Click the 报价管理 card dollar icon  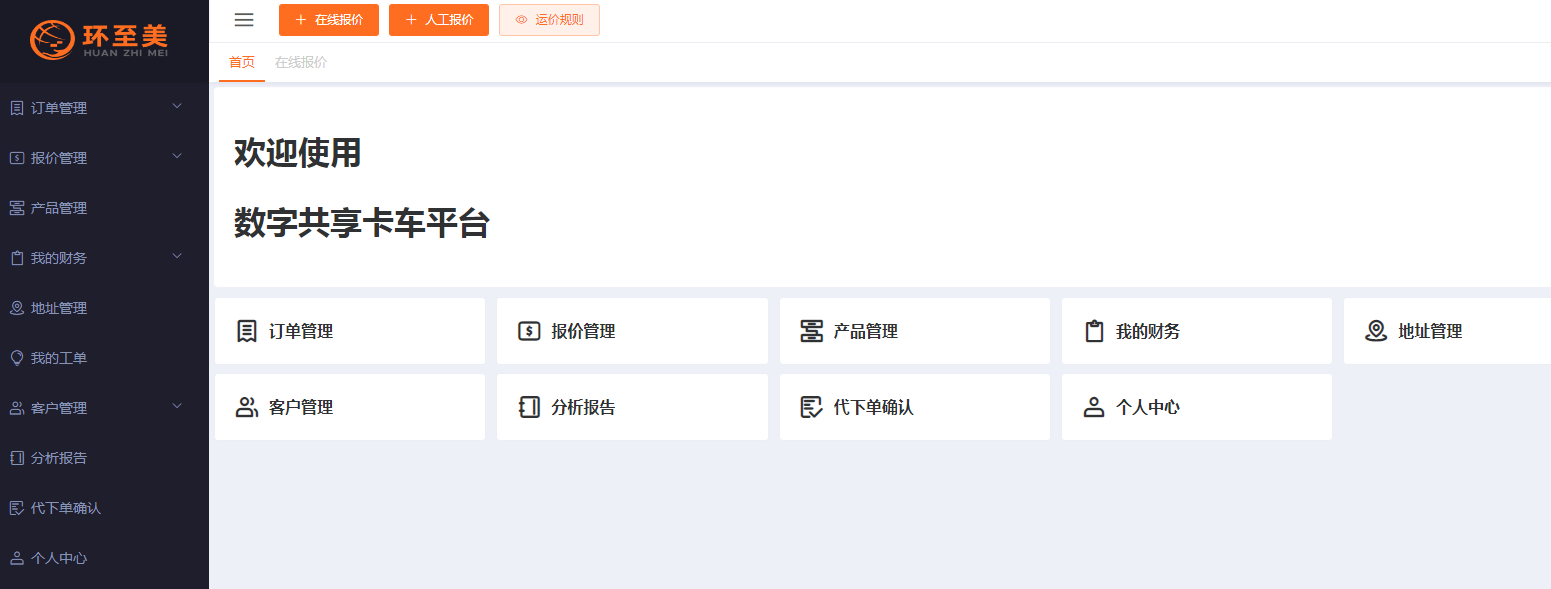tap(529, 331)
